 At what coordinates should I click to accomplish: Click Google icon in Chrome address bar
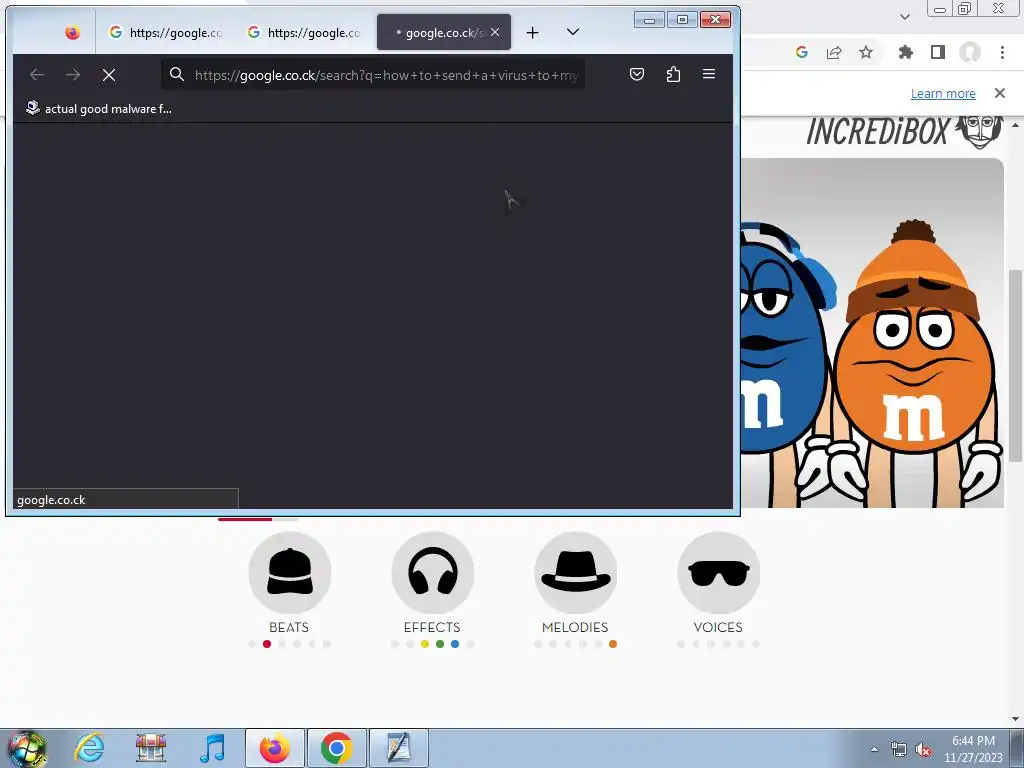802,52
